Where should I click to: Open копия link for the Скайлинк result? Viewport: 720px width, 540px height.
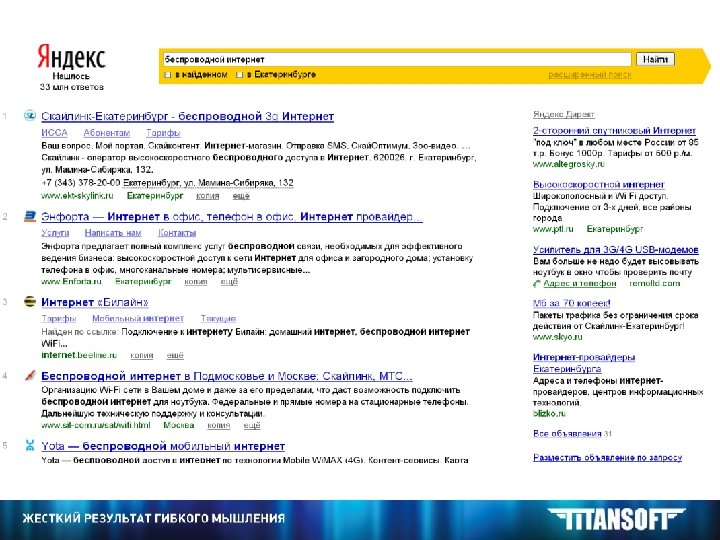[x=208, y=196]
